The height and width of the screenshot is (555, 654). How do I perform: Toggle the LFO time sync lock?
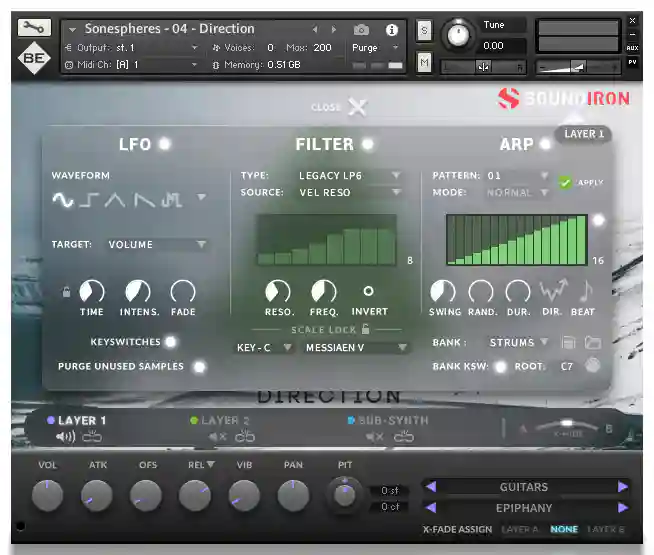click(66, 291)
